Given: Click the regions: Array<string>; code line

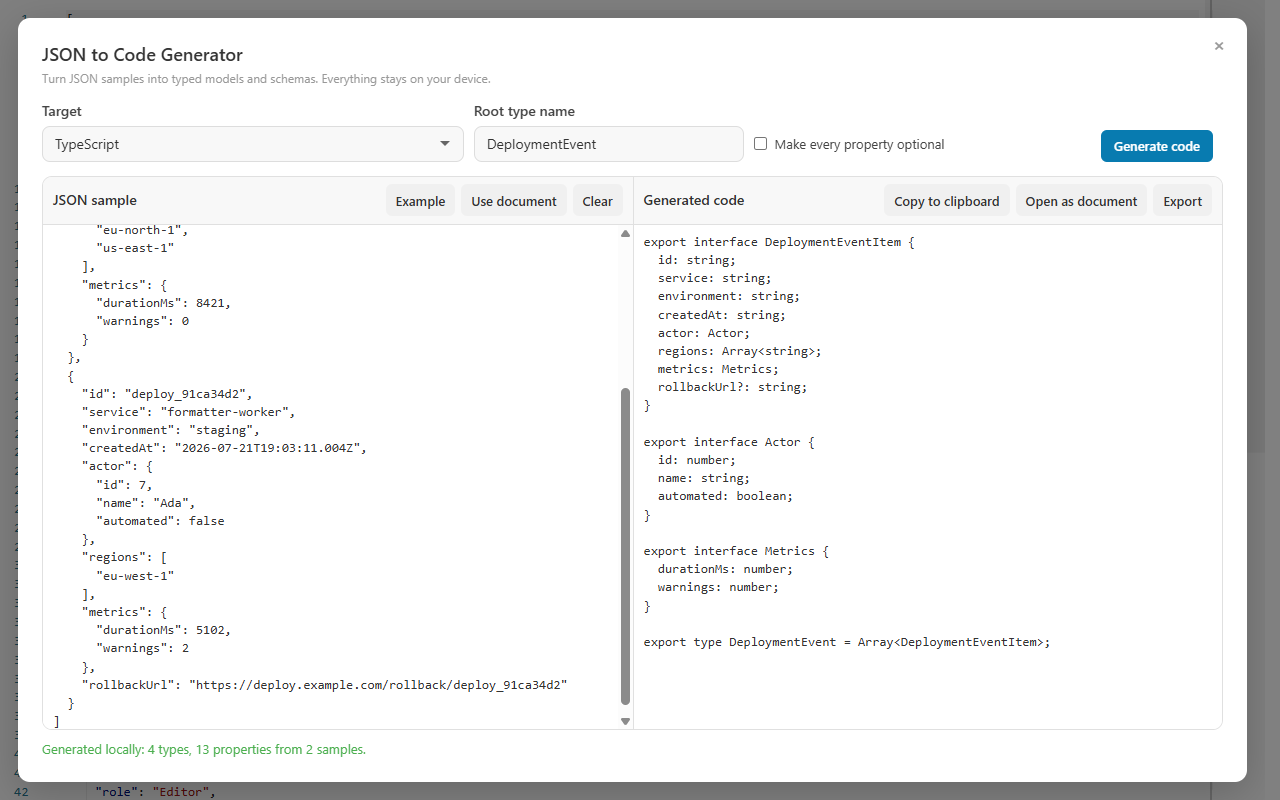Looking at the screenshot, I should pyautogui.click(x=740, y=351).
